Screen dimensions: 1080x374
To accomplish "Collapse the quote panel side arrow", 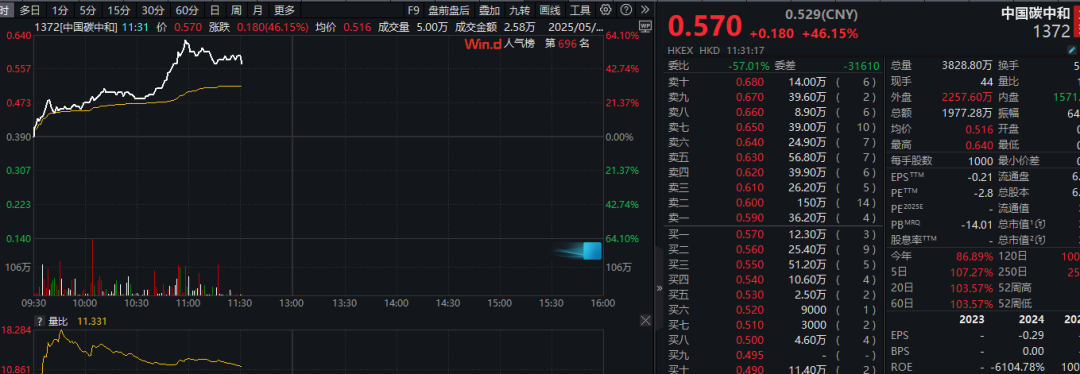I will [x=659, y=288].
